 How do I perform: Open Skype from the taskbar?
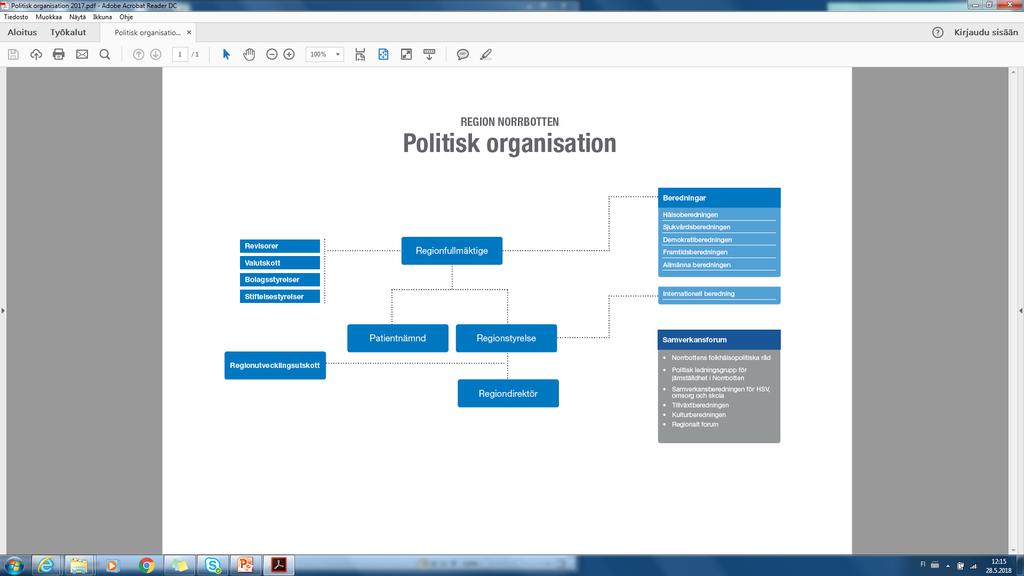tap(213, 566)
